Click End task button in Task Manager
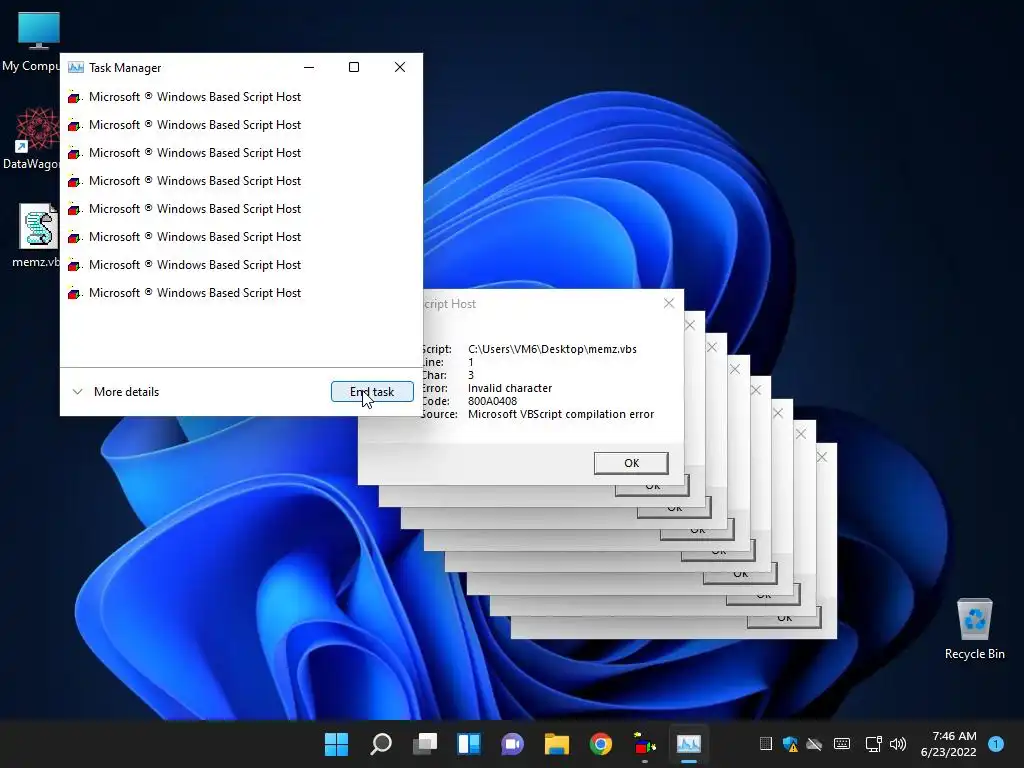The height and width of the screenshot is (768, 1024). click(x=372, y=392)
